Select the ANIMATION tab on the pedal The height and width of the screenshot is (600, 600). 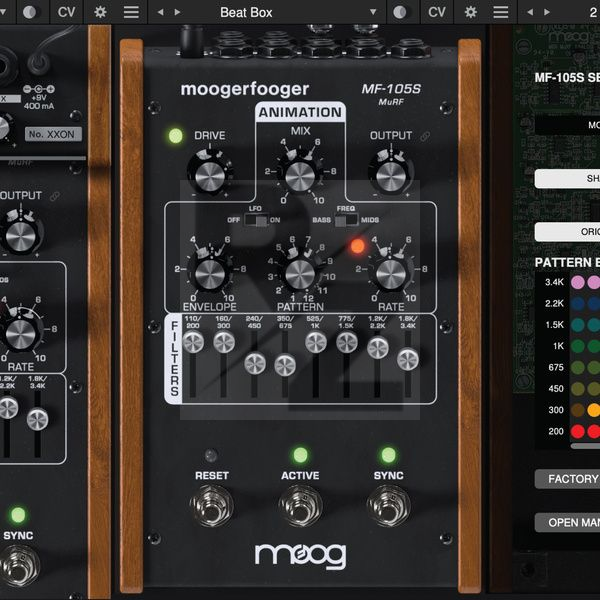300,112
